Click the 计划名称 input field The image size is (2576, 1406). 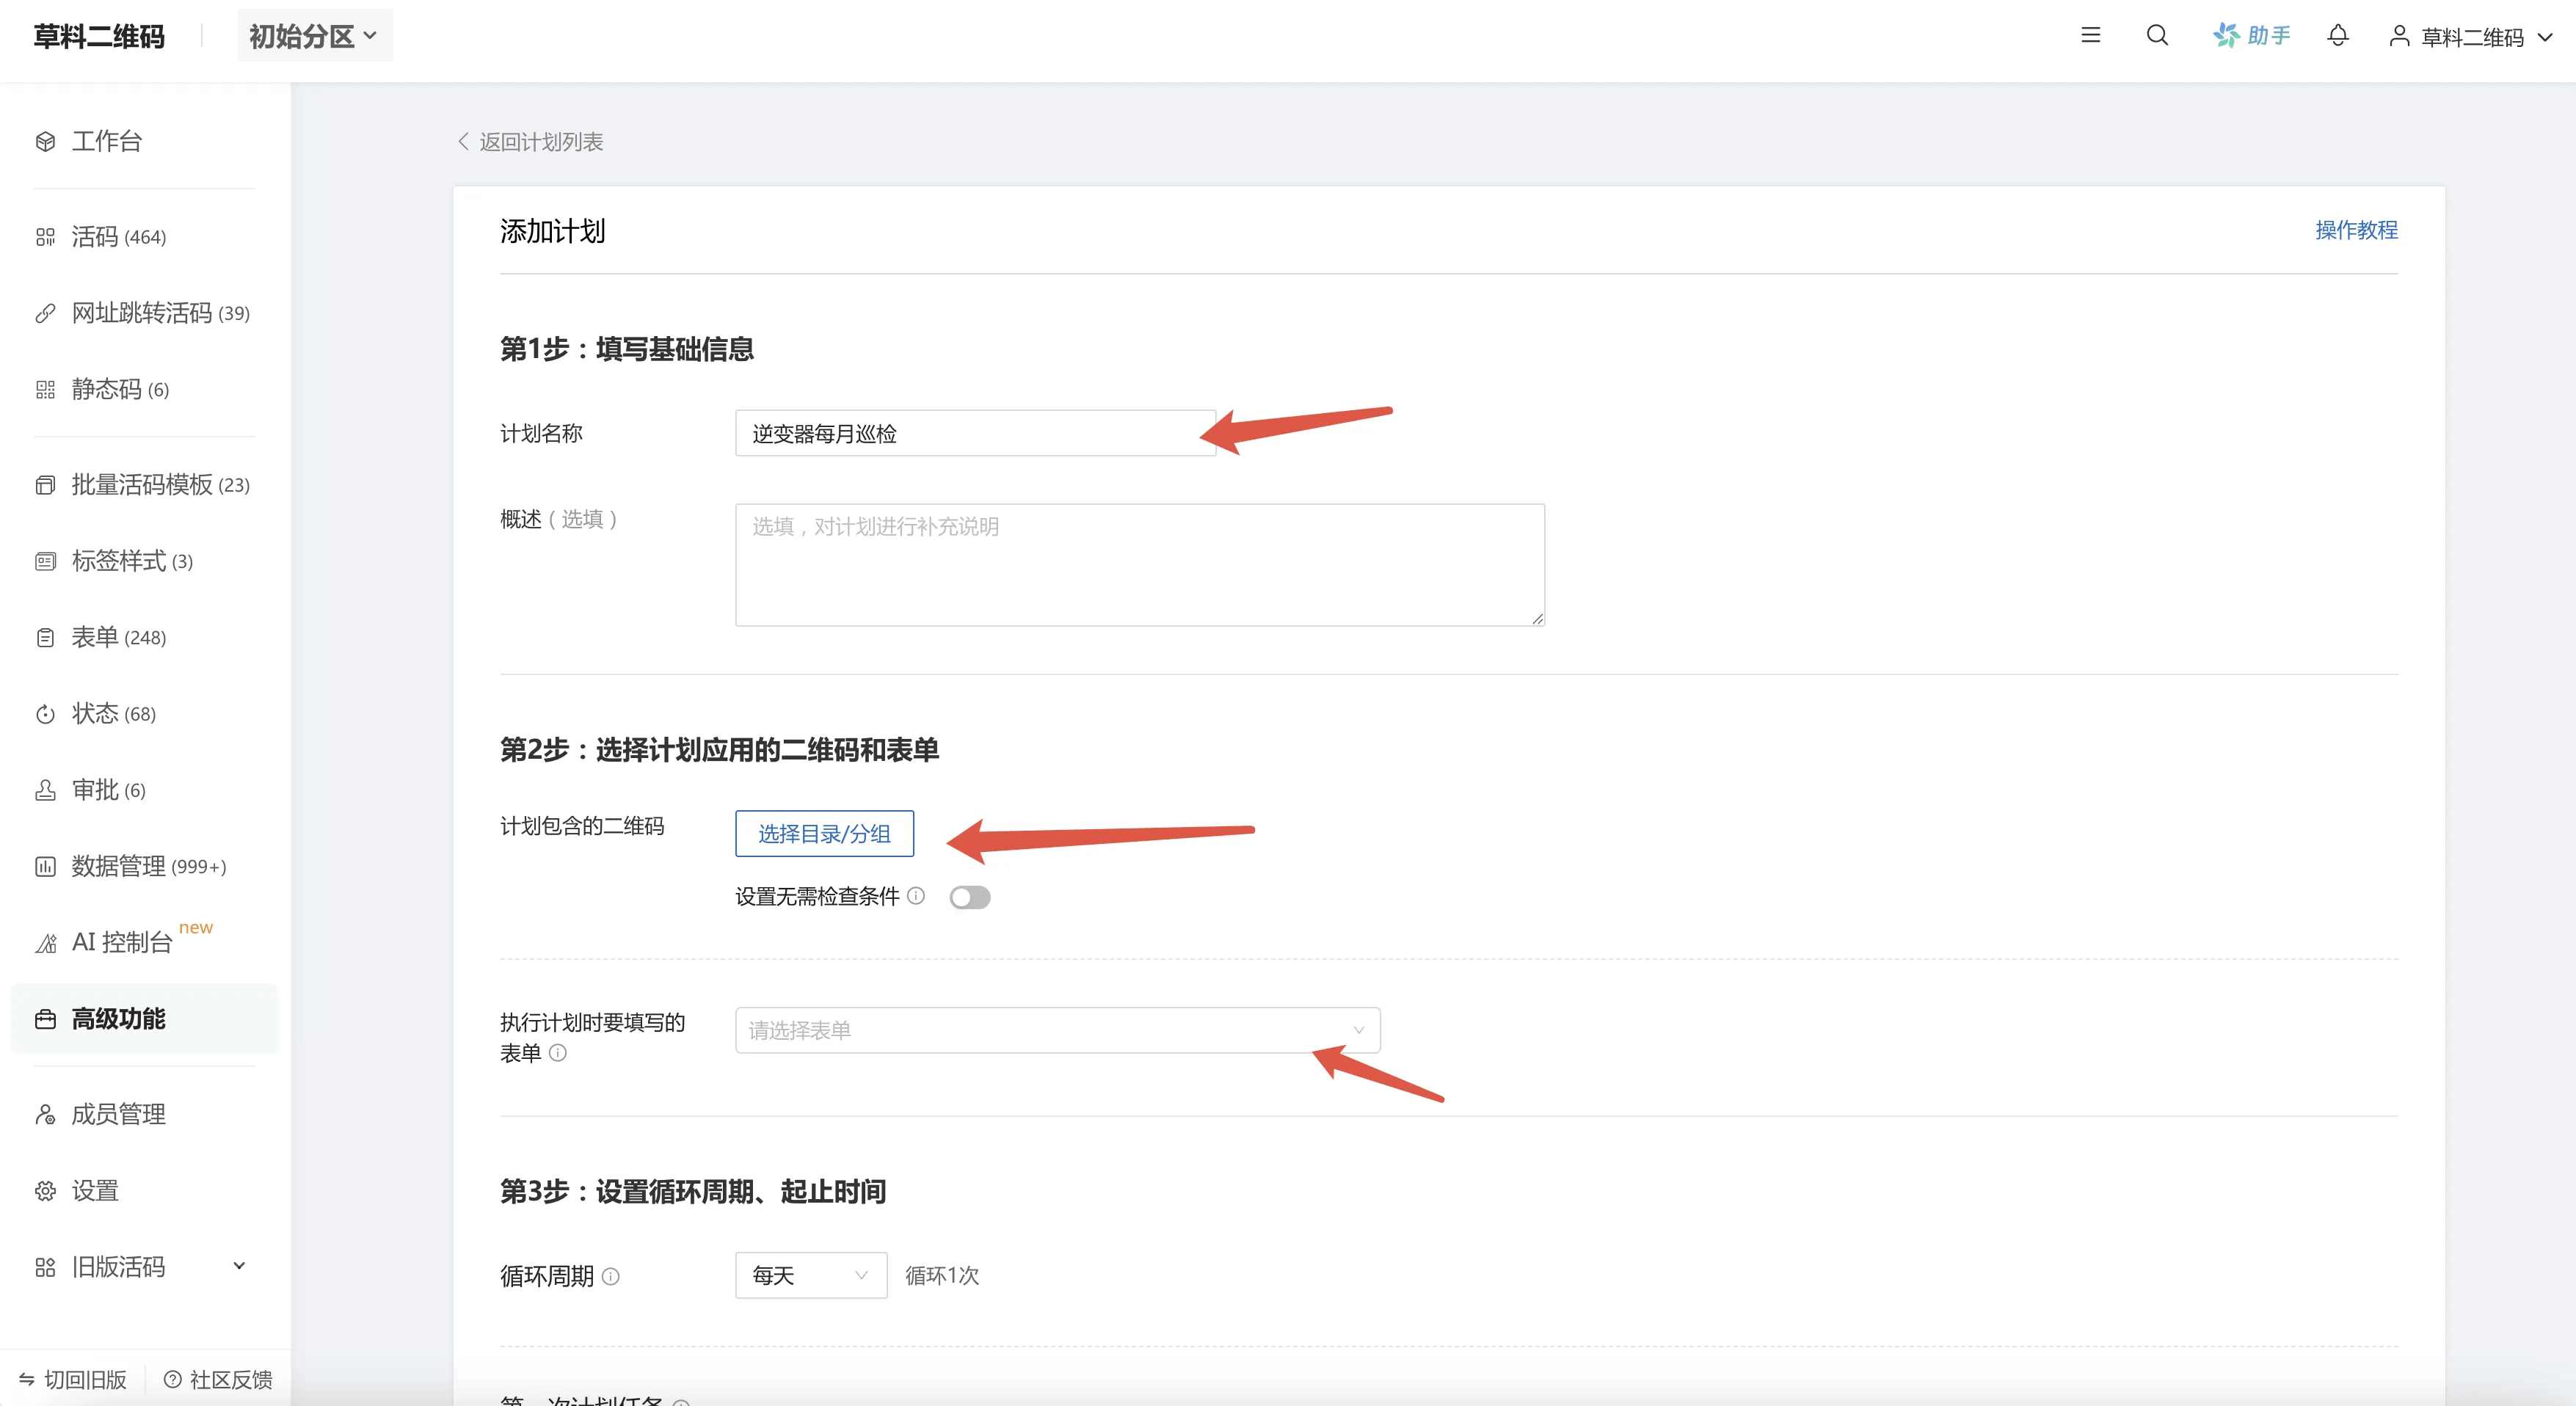[975, 433]
